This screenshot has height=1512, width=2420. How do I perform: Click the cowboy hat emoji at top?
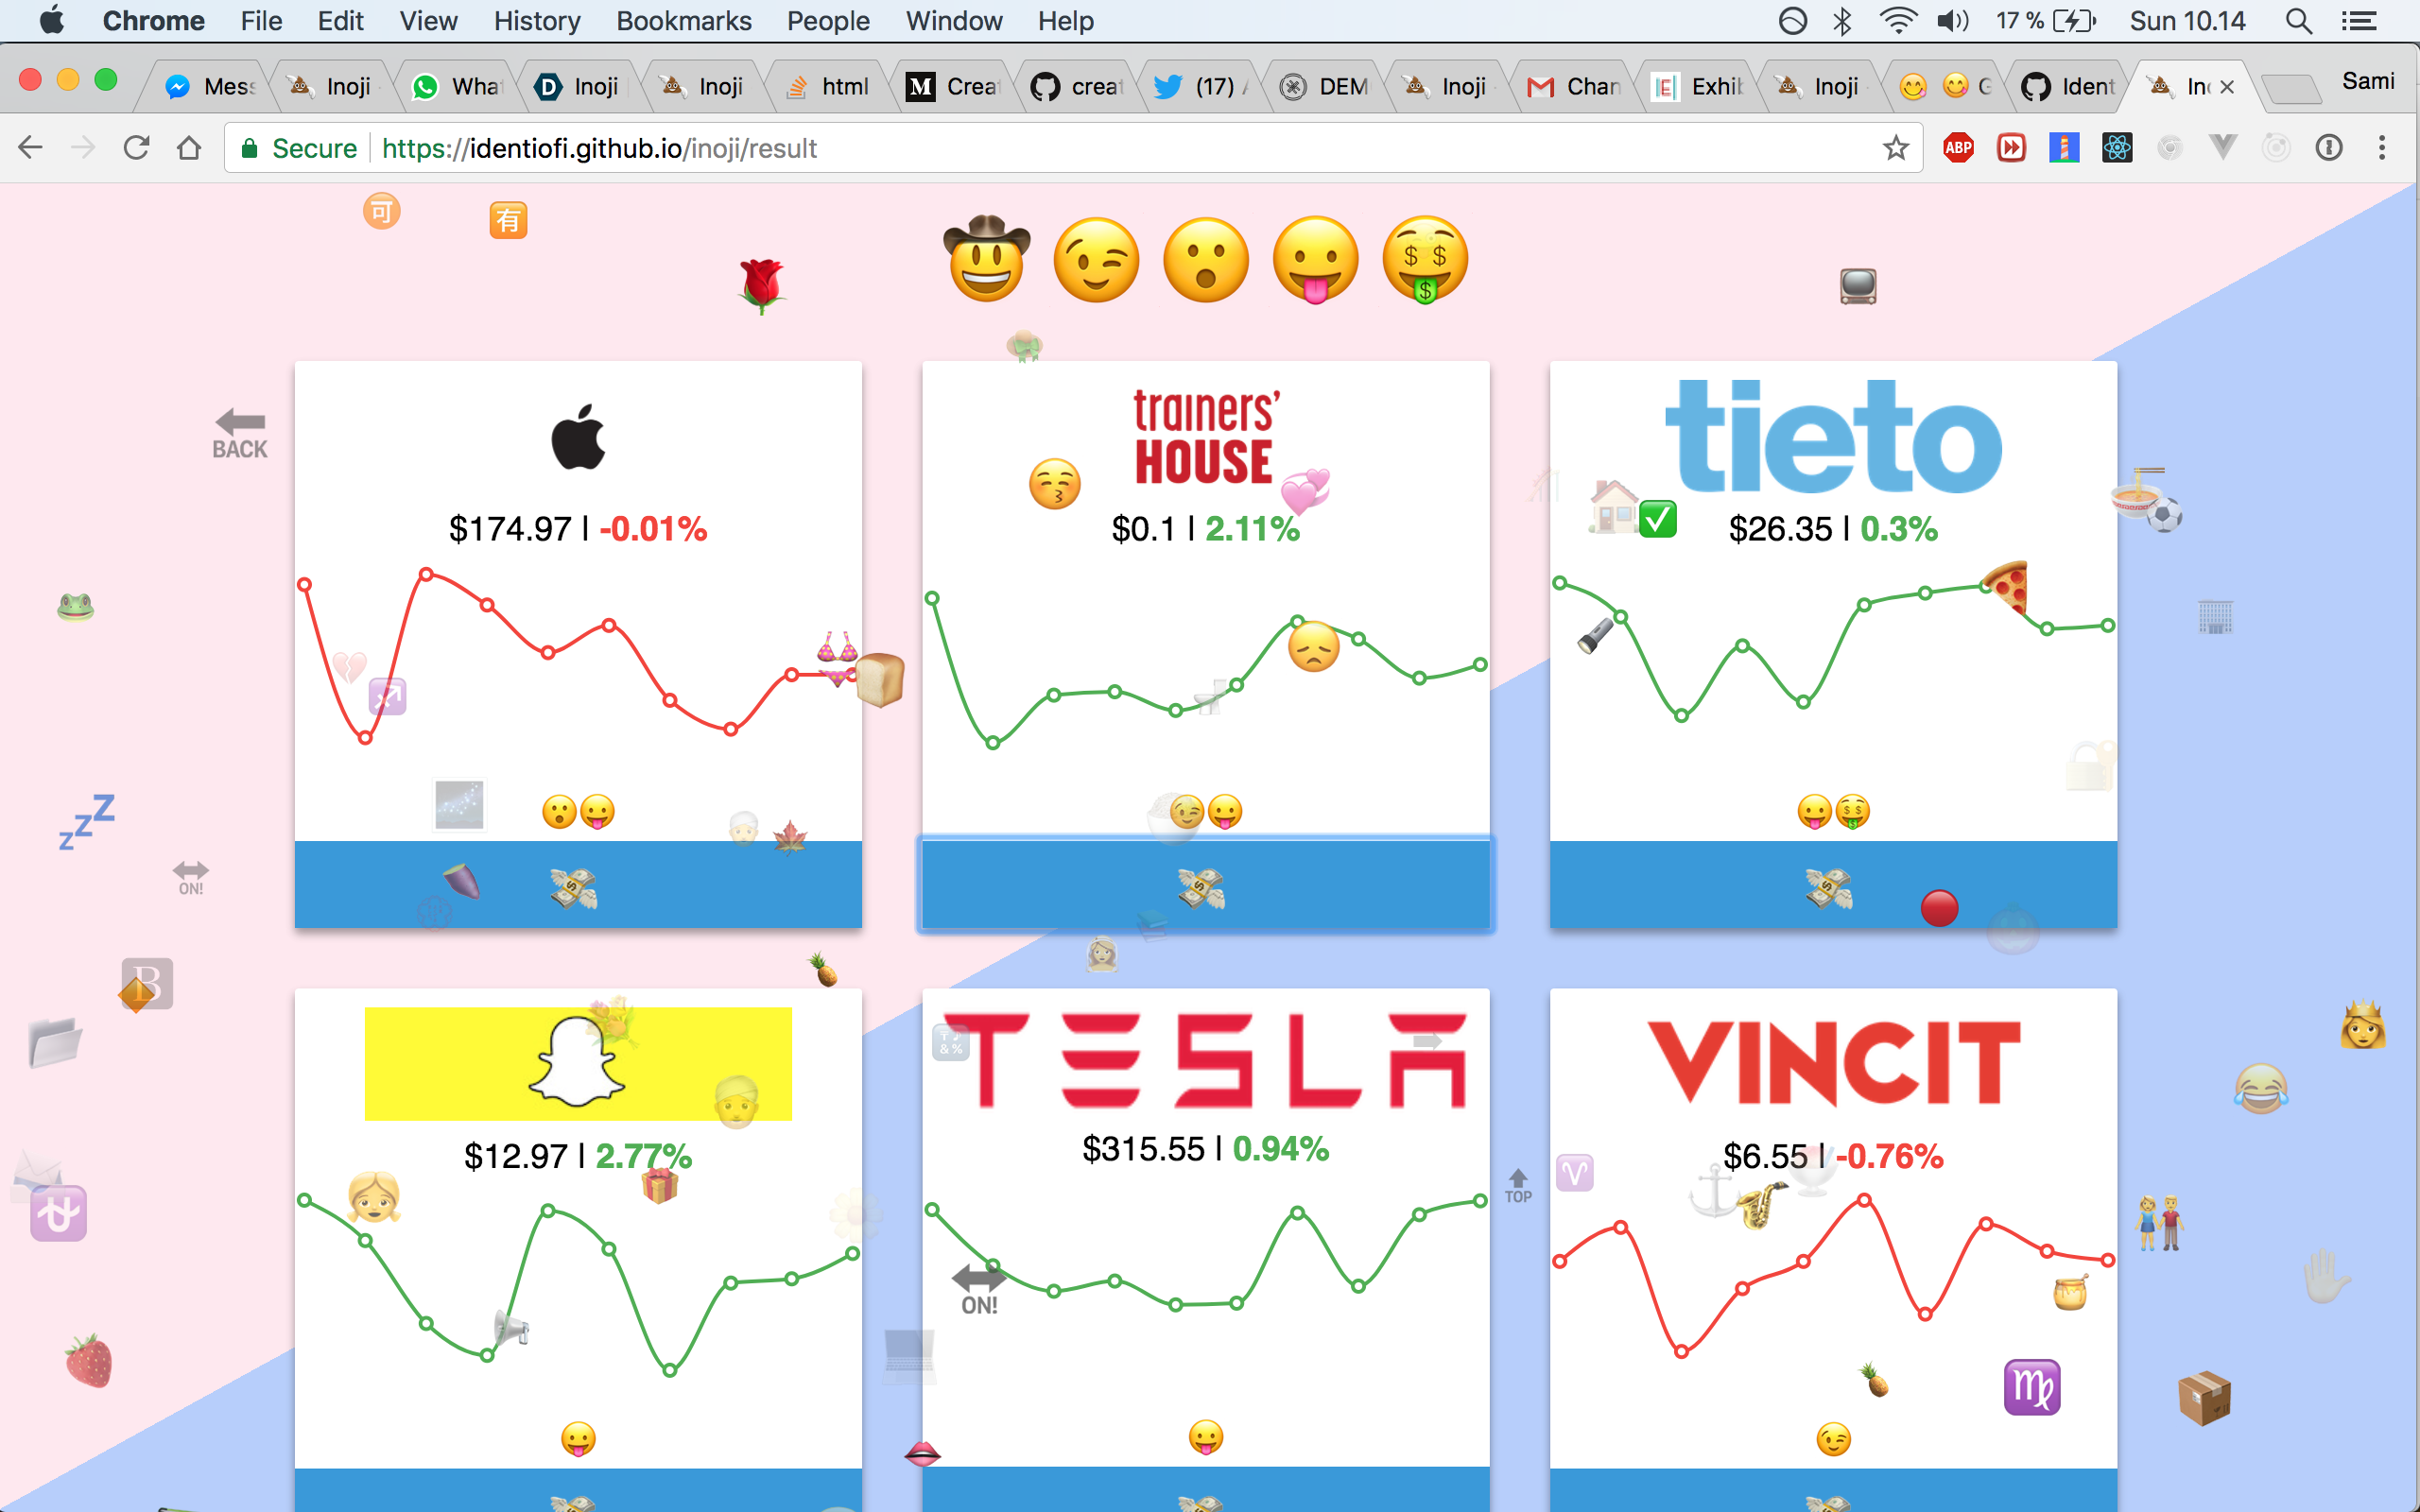point(986,260)
